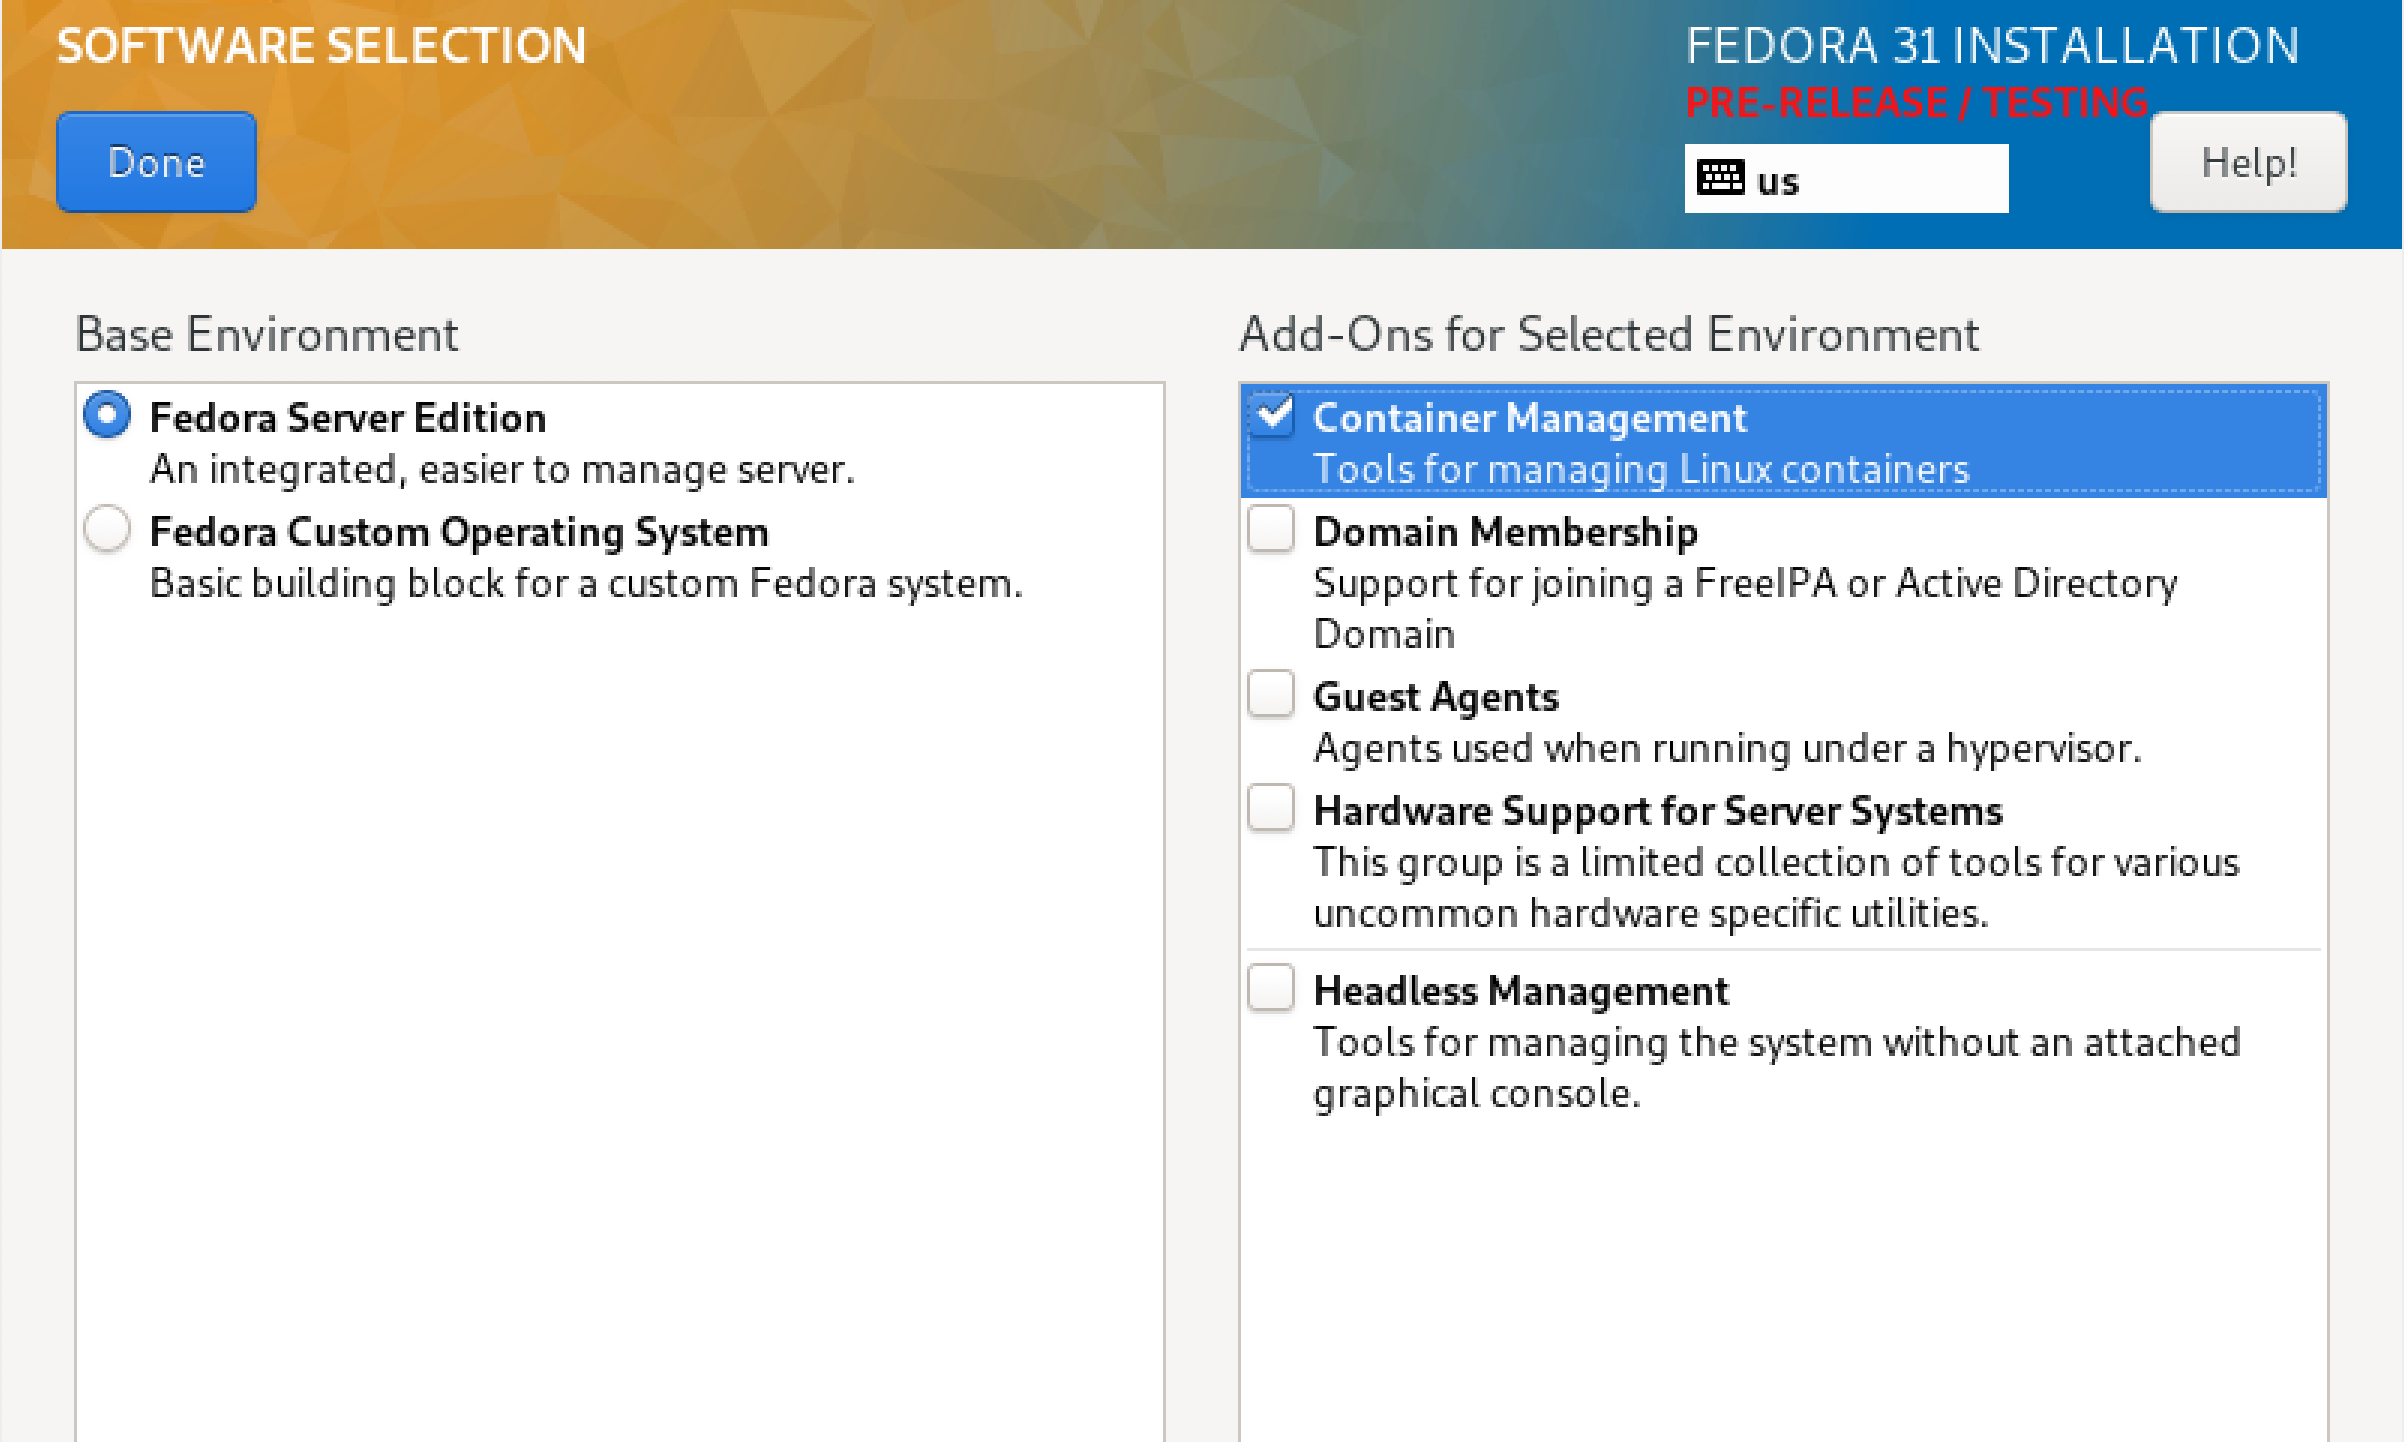Image resolution: width=2404 pixels, height=1442 pixels.
Task: Click the keyboard layout icon
Action: point(1720,179)
